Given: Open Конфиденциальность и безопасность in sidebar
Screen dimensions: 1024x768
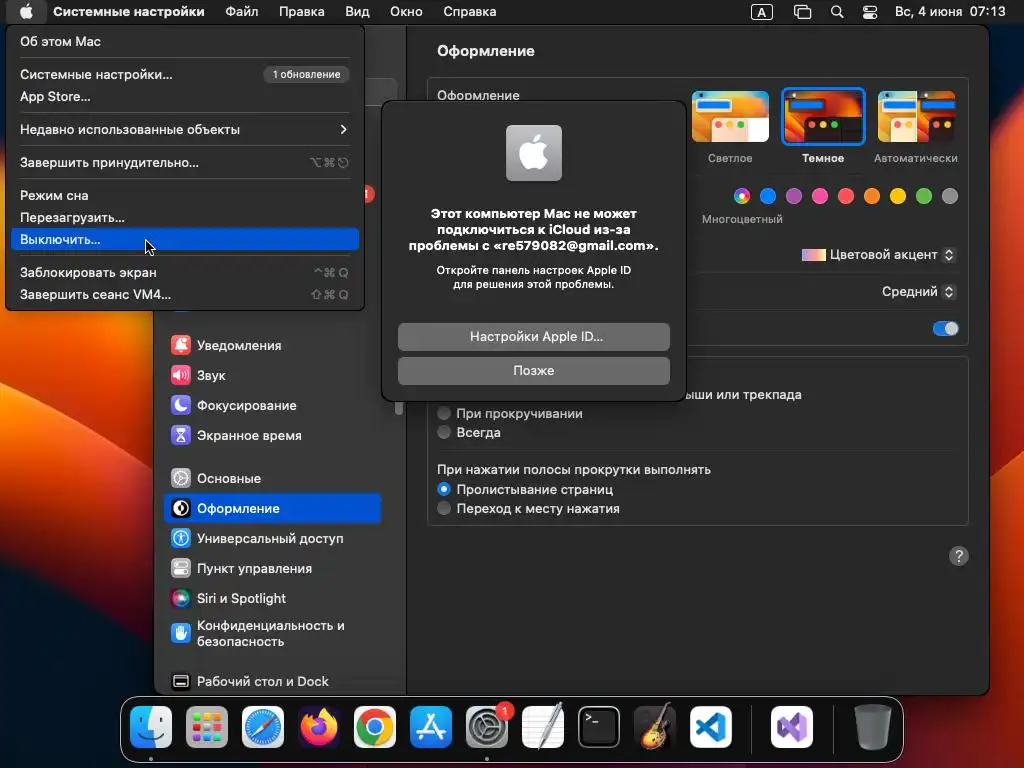Looking at the screenshot, I should coord(272,633).
